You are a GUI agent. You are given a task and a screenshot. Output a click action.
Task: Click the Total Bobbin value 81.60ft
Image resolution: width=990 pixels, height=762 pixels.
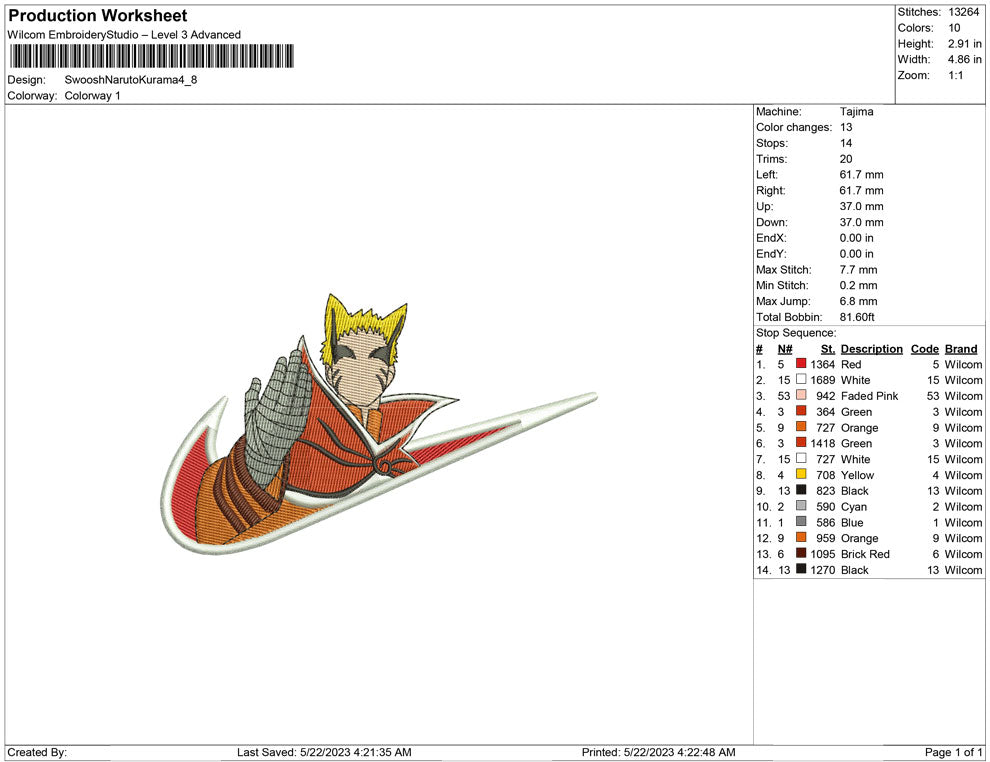857,317
